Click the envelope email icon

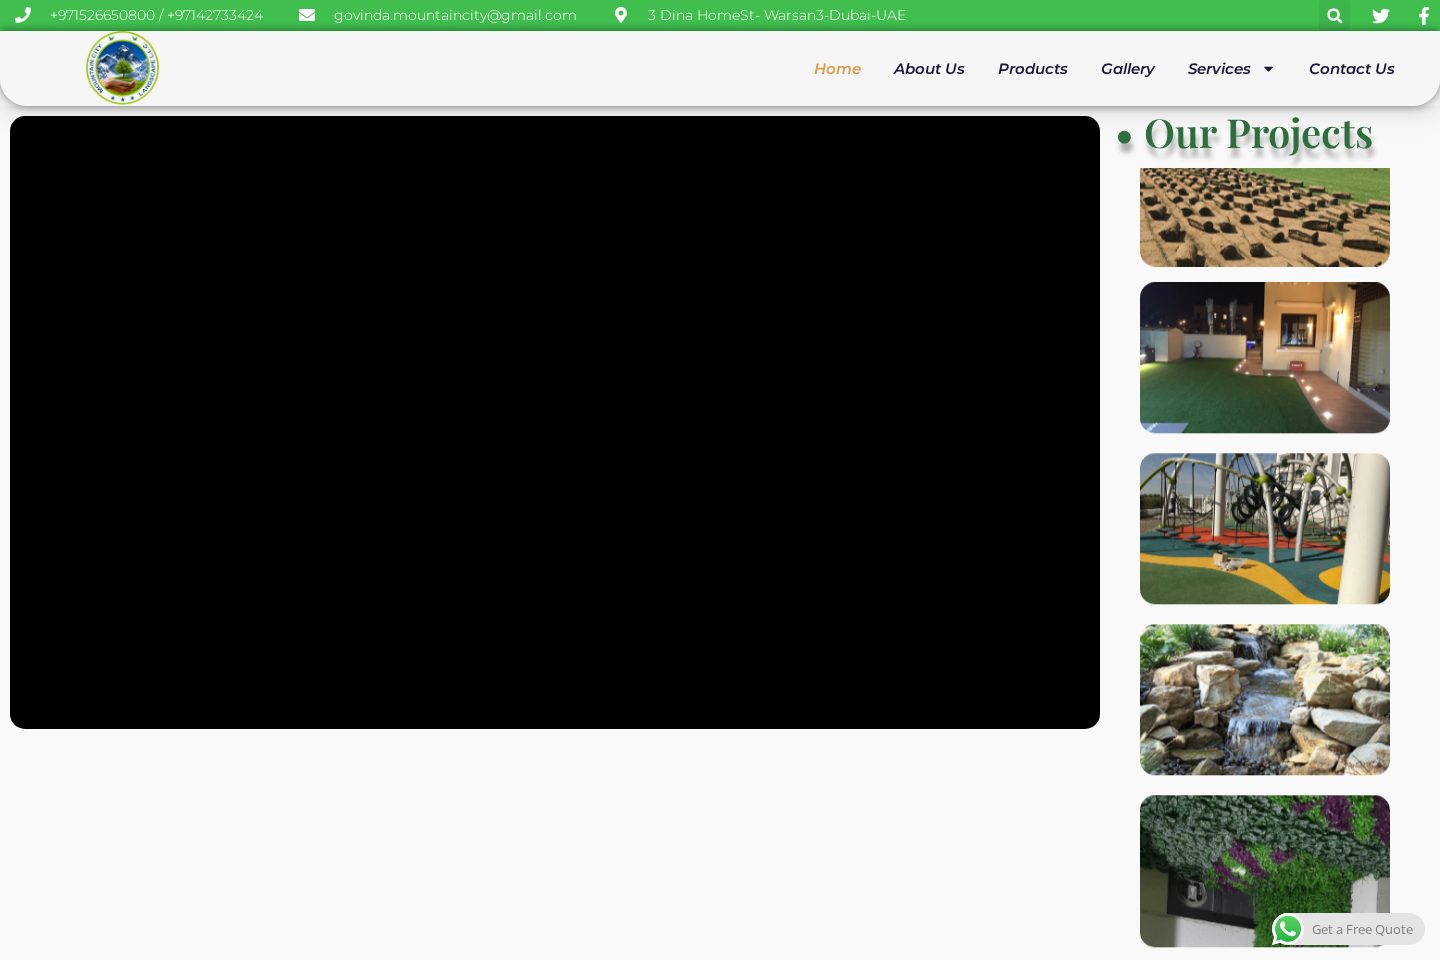[x=307, y=15]
